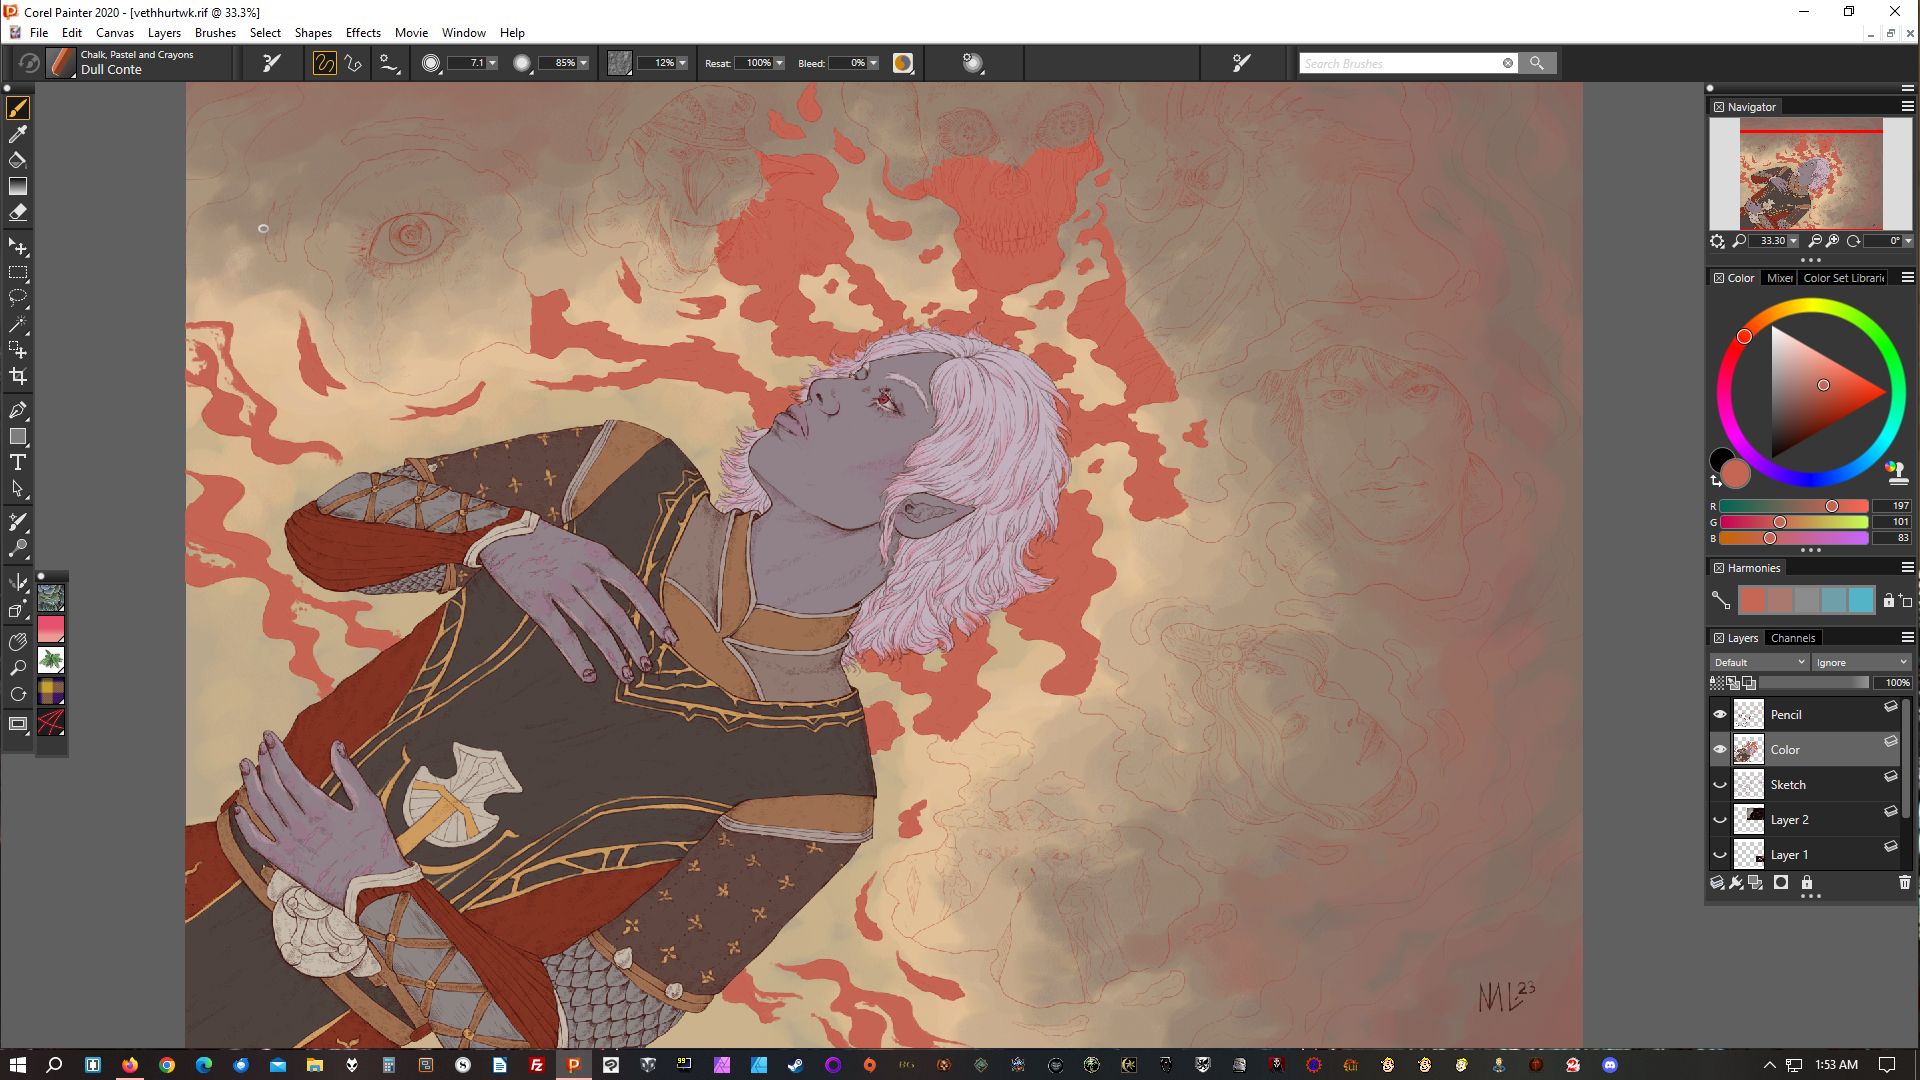Open the Ignore composite depth dropdown

1861,663
